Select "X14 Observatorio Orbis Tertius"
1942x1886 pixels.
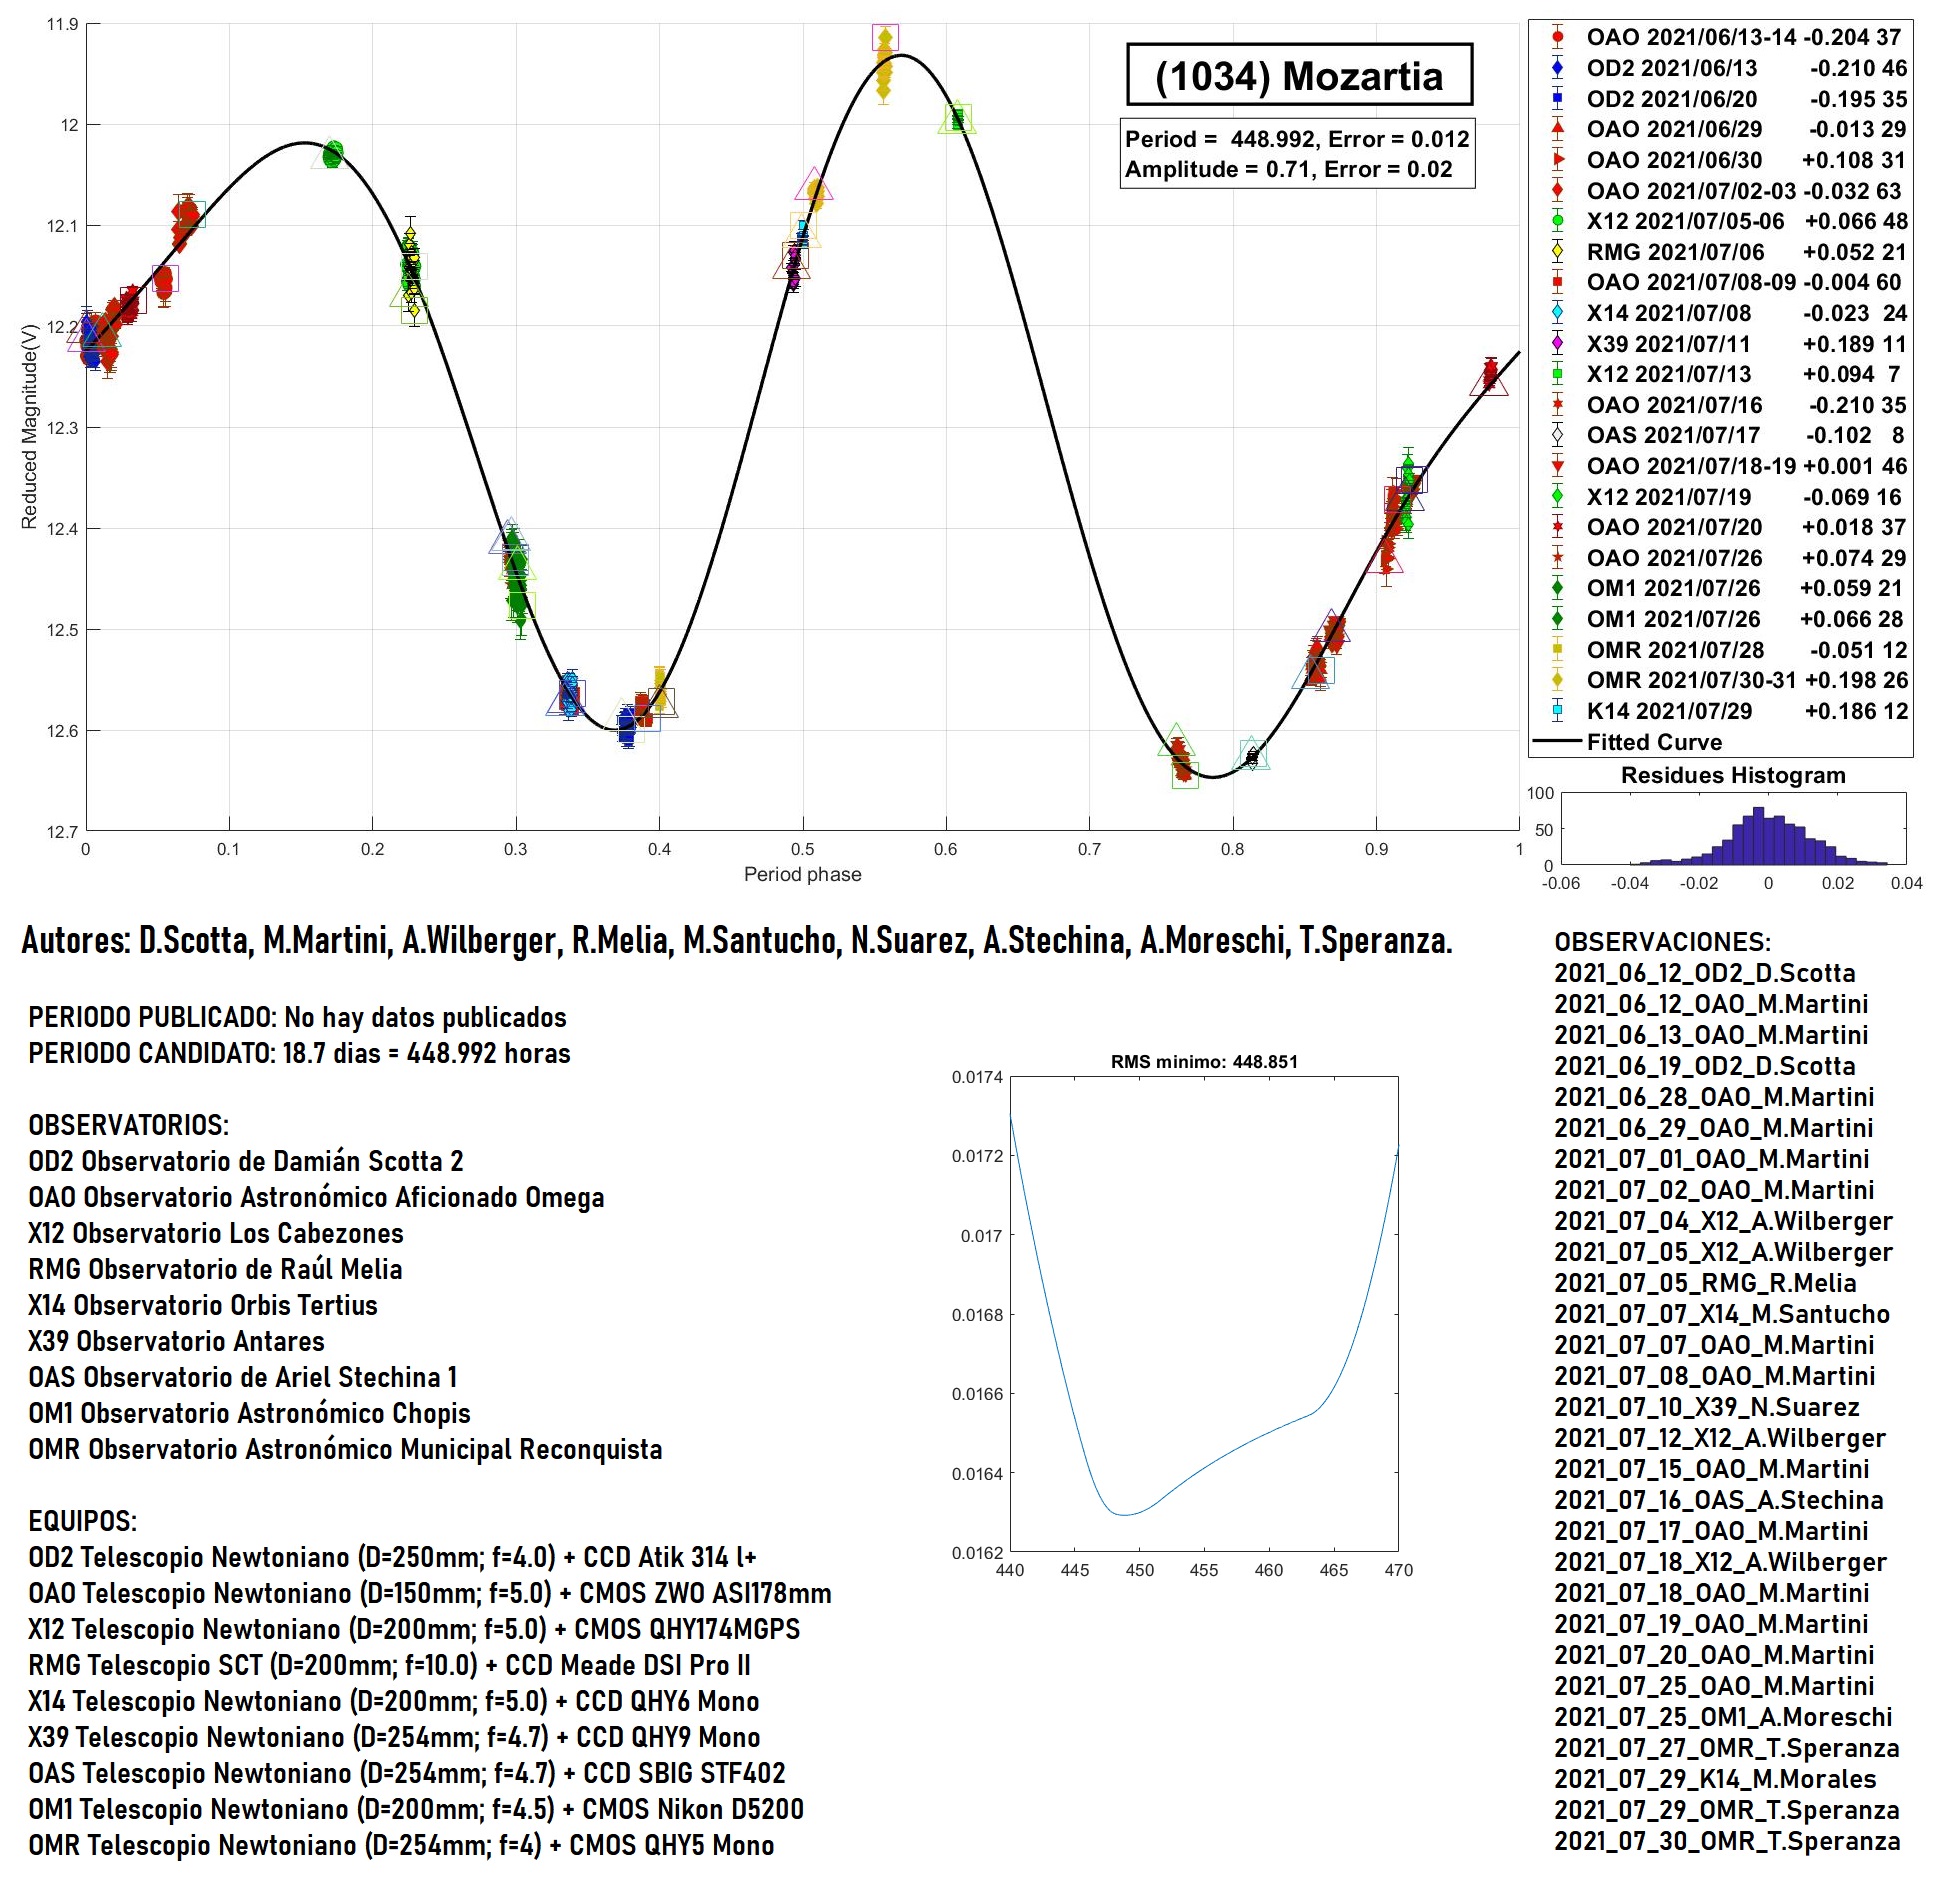[x=203, y=1305]
